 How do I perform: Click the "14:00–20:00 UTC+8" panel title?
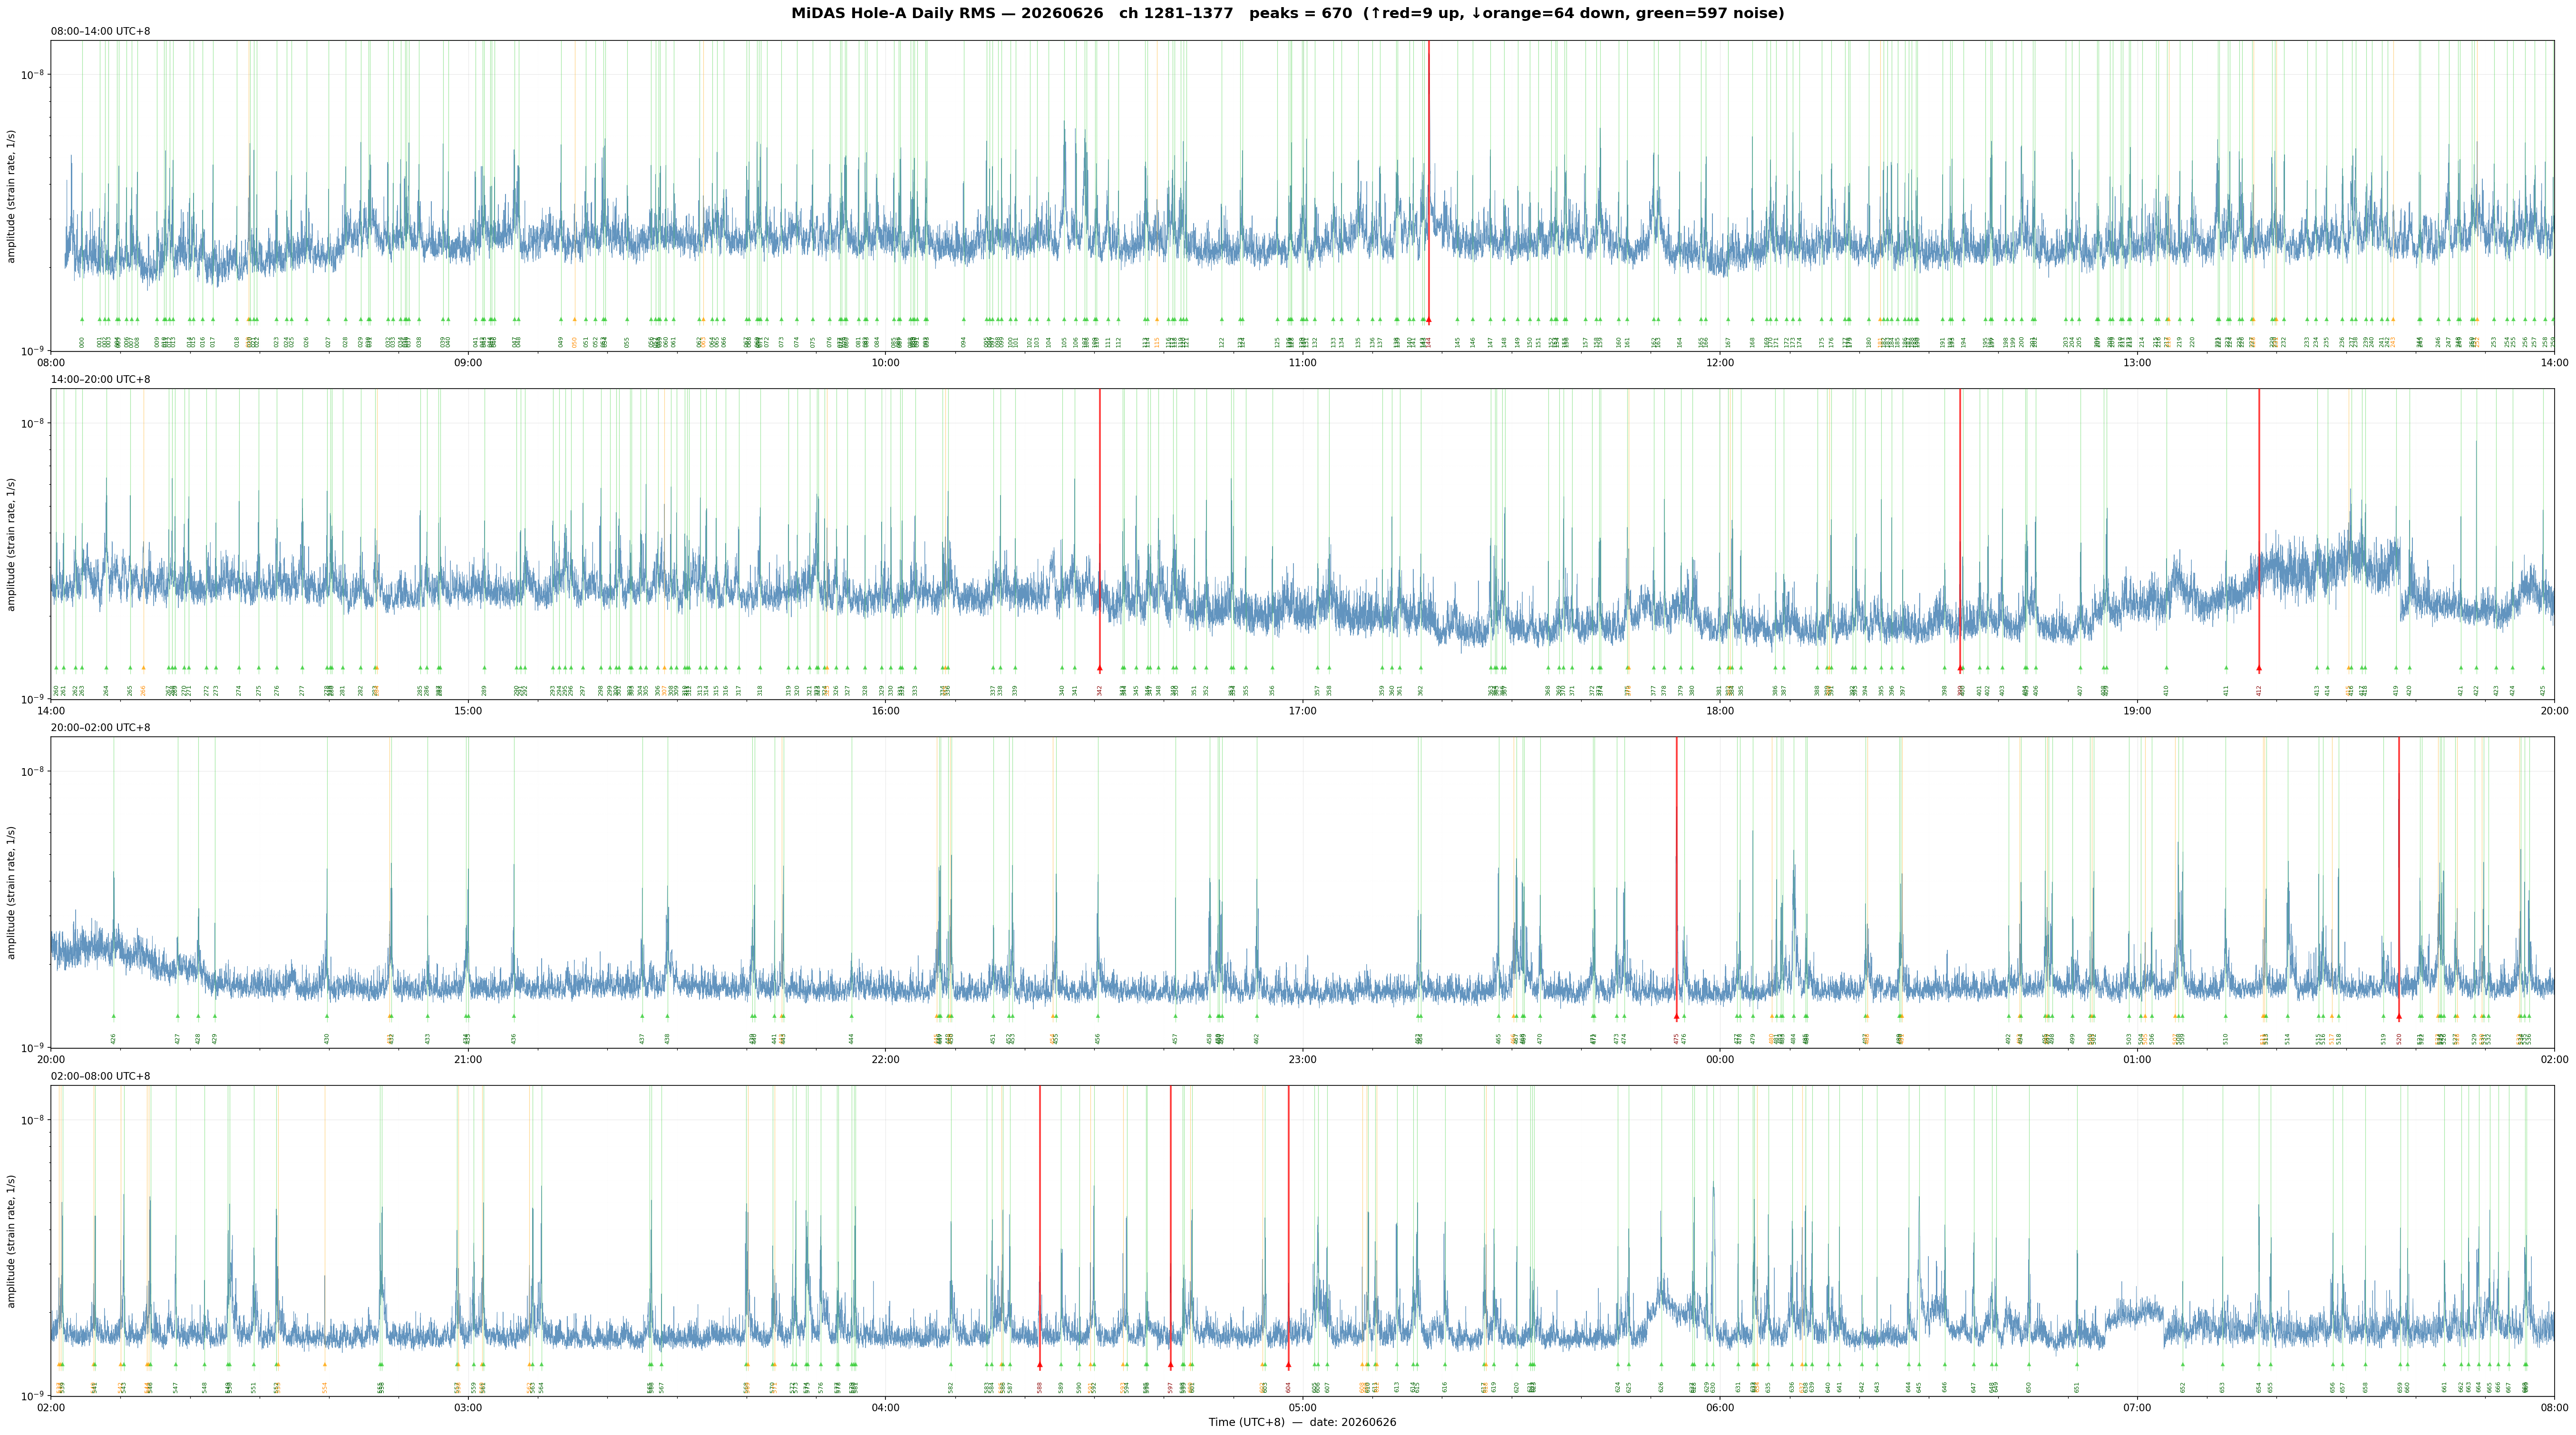[x=101, y=380]
